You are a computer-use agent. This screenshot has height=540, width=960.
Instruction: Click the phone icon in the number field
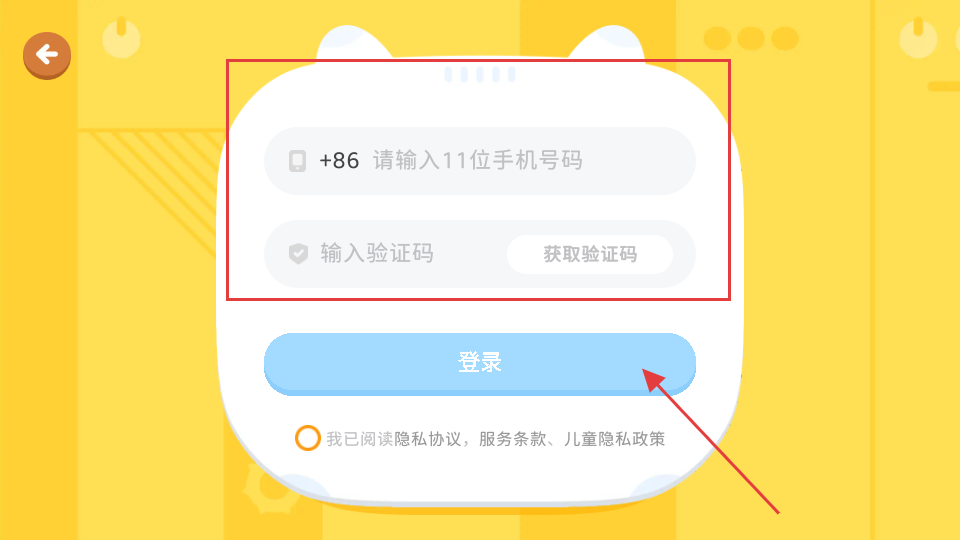[x=298, y=161]
